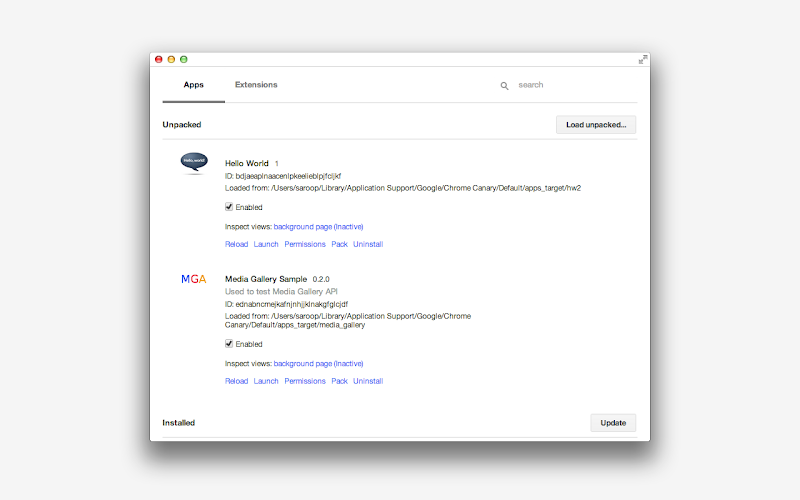Image resolution: width=800 pixels, height=500 pixels.
Task: Pack the Media Gallery Sample app
Action: (x=339, y=381)
